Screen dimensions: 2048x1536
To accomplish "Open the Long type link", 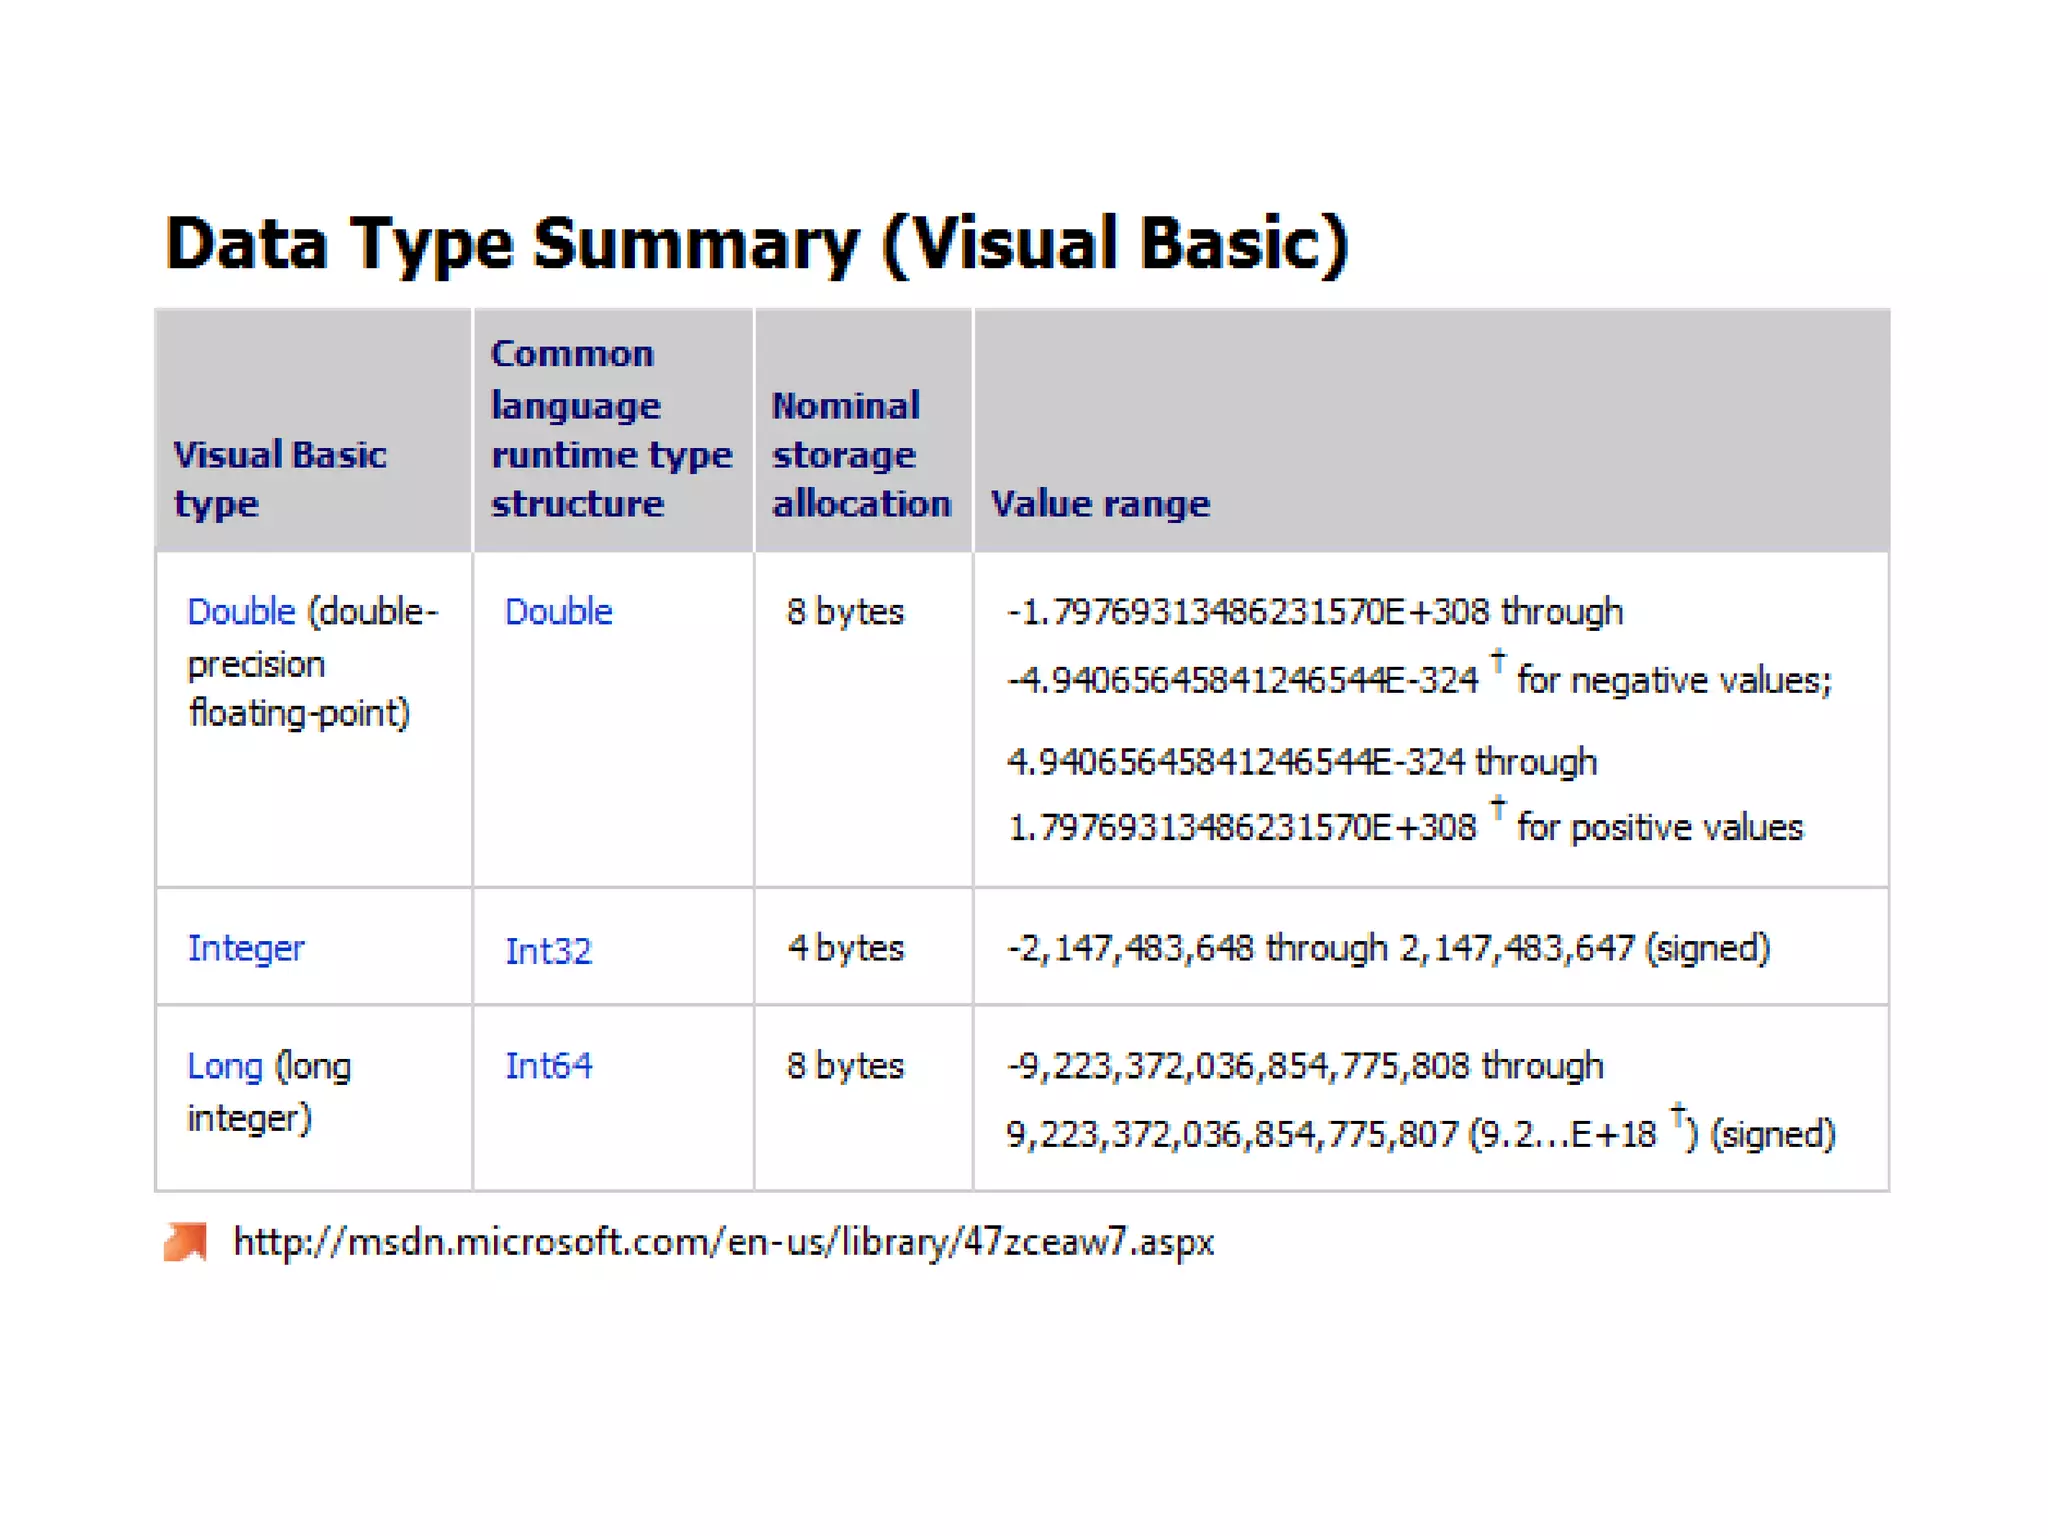I will pos(225,1067).
